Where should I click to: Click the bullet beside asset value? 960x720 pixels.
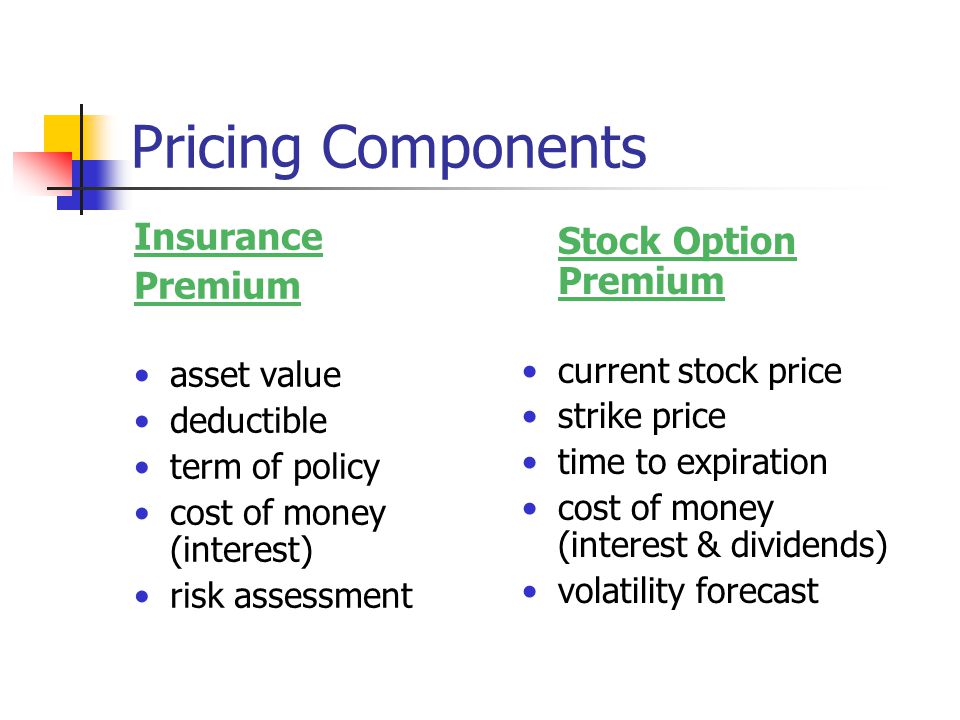click(x=142, y=375)
